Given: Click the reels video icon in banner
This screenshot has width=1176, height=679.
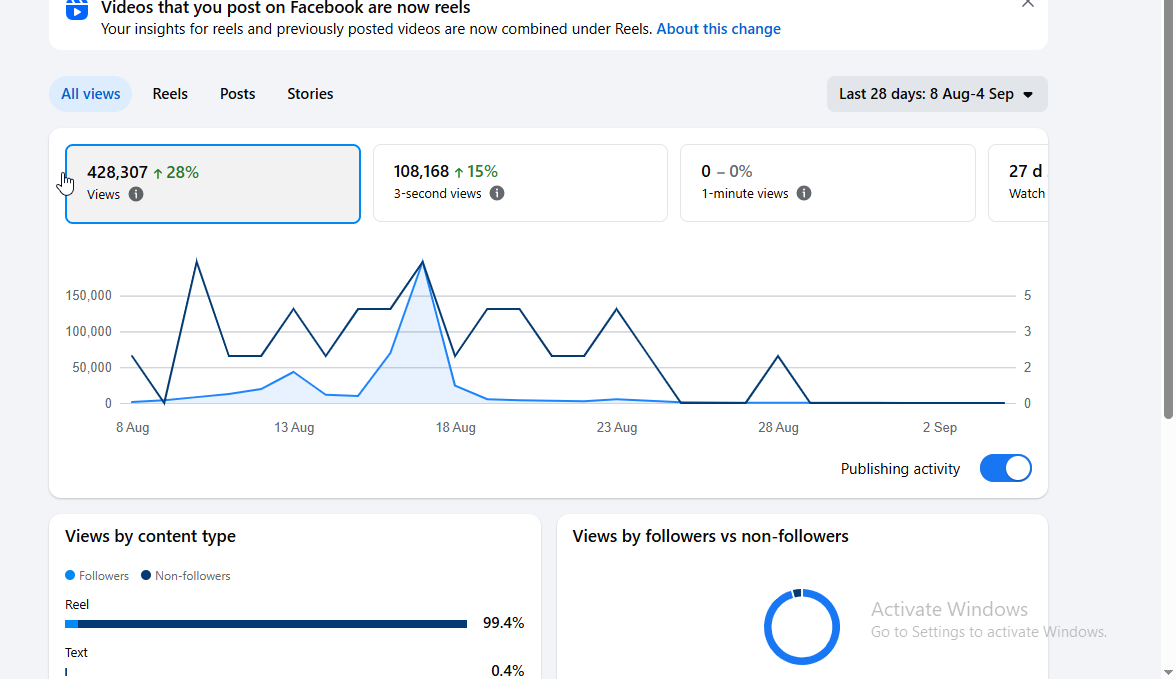Looking at the screenshot, I should 76,10.
